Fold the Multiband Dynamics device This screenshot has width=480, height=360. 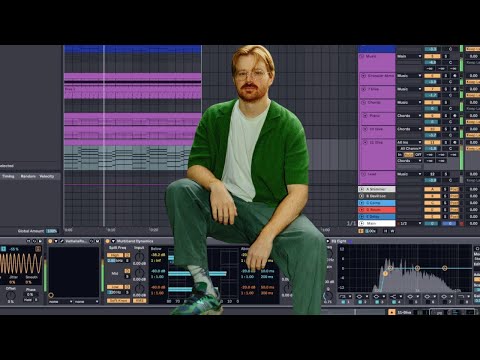click(x=113, y=241)
